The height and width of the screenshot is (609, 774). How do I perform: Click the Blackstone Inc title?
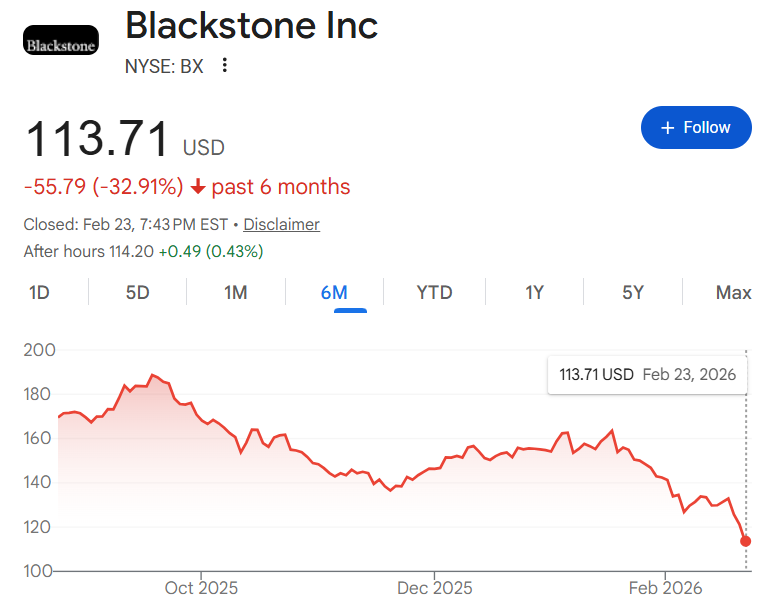251,25
